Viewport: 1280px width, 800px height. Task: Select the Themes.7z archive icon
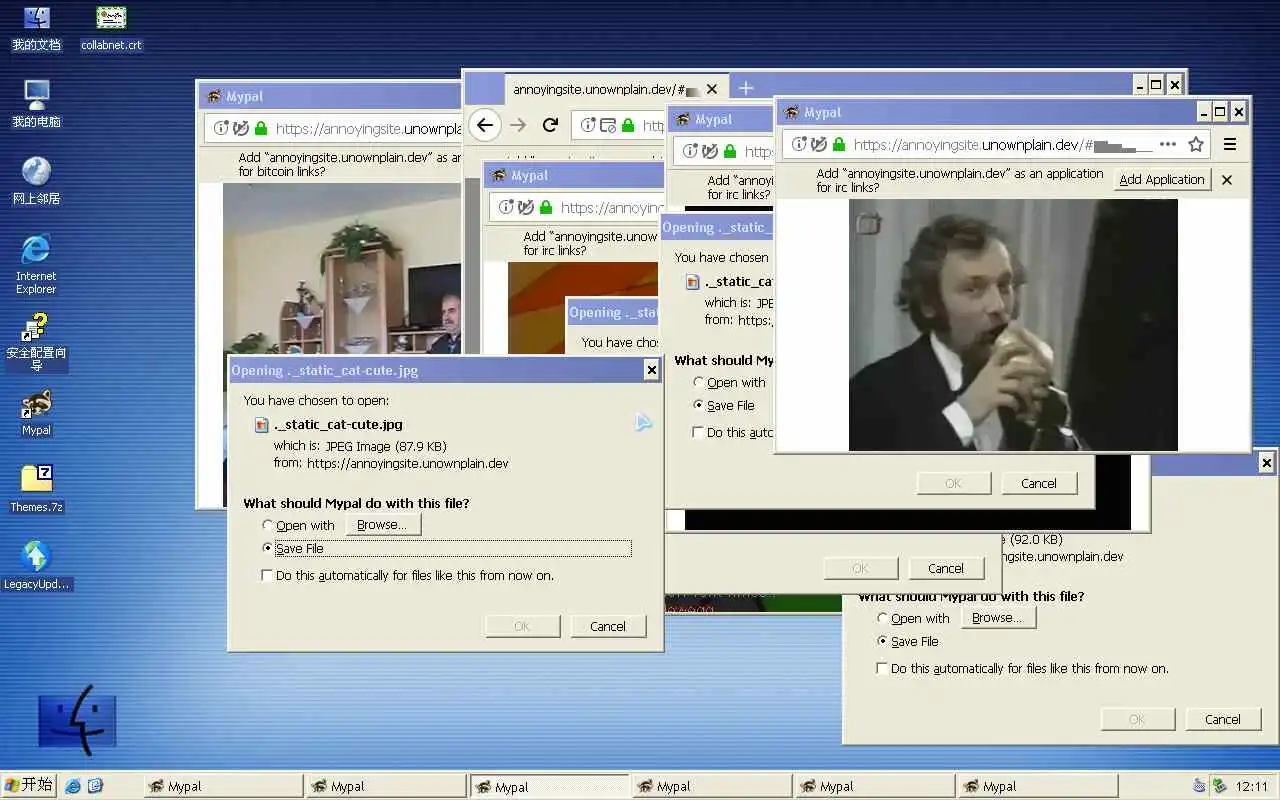click(x=36, y=489)
